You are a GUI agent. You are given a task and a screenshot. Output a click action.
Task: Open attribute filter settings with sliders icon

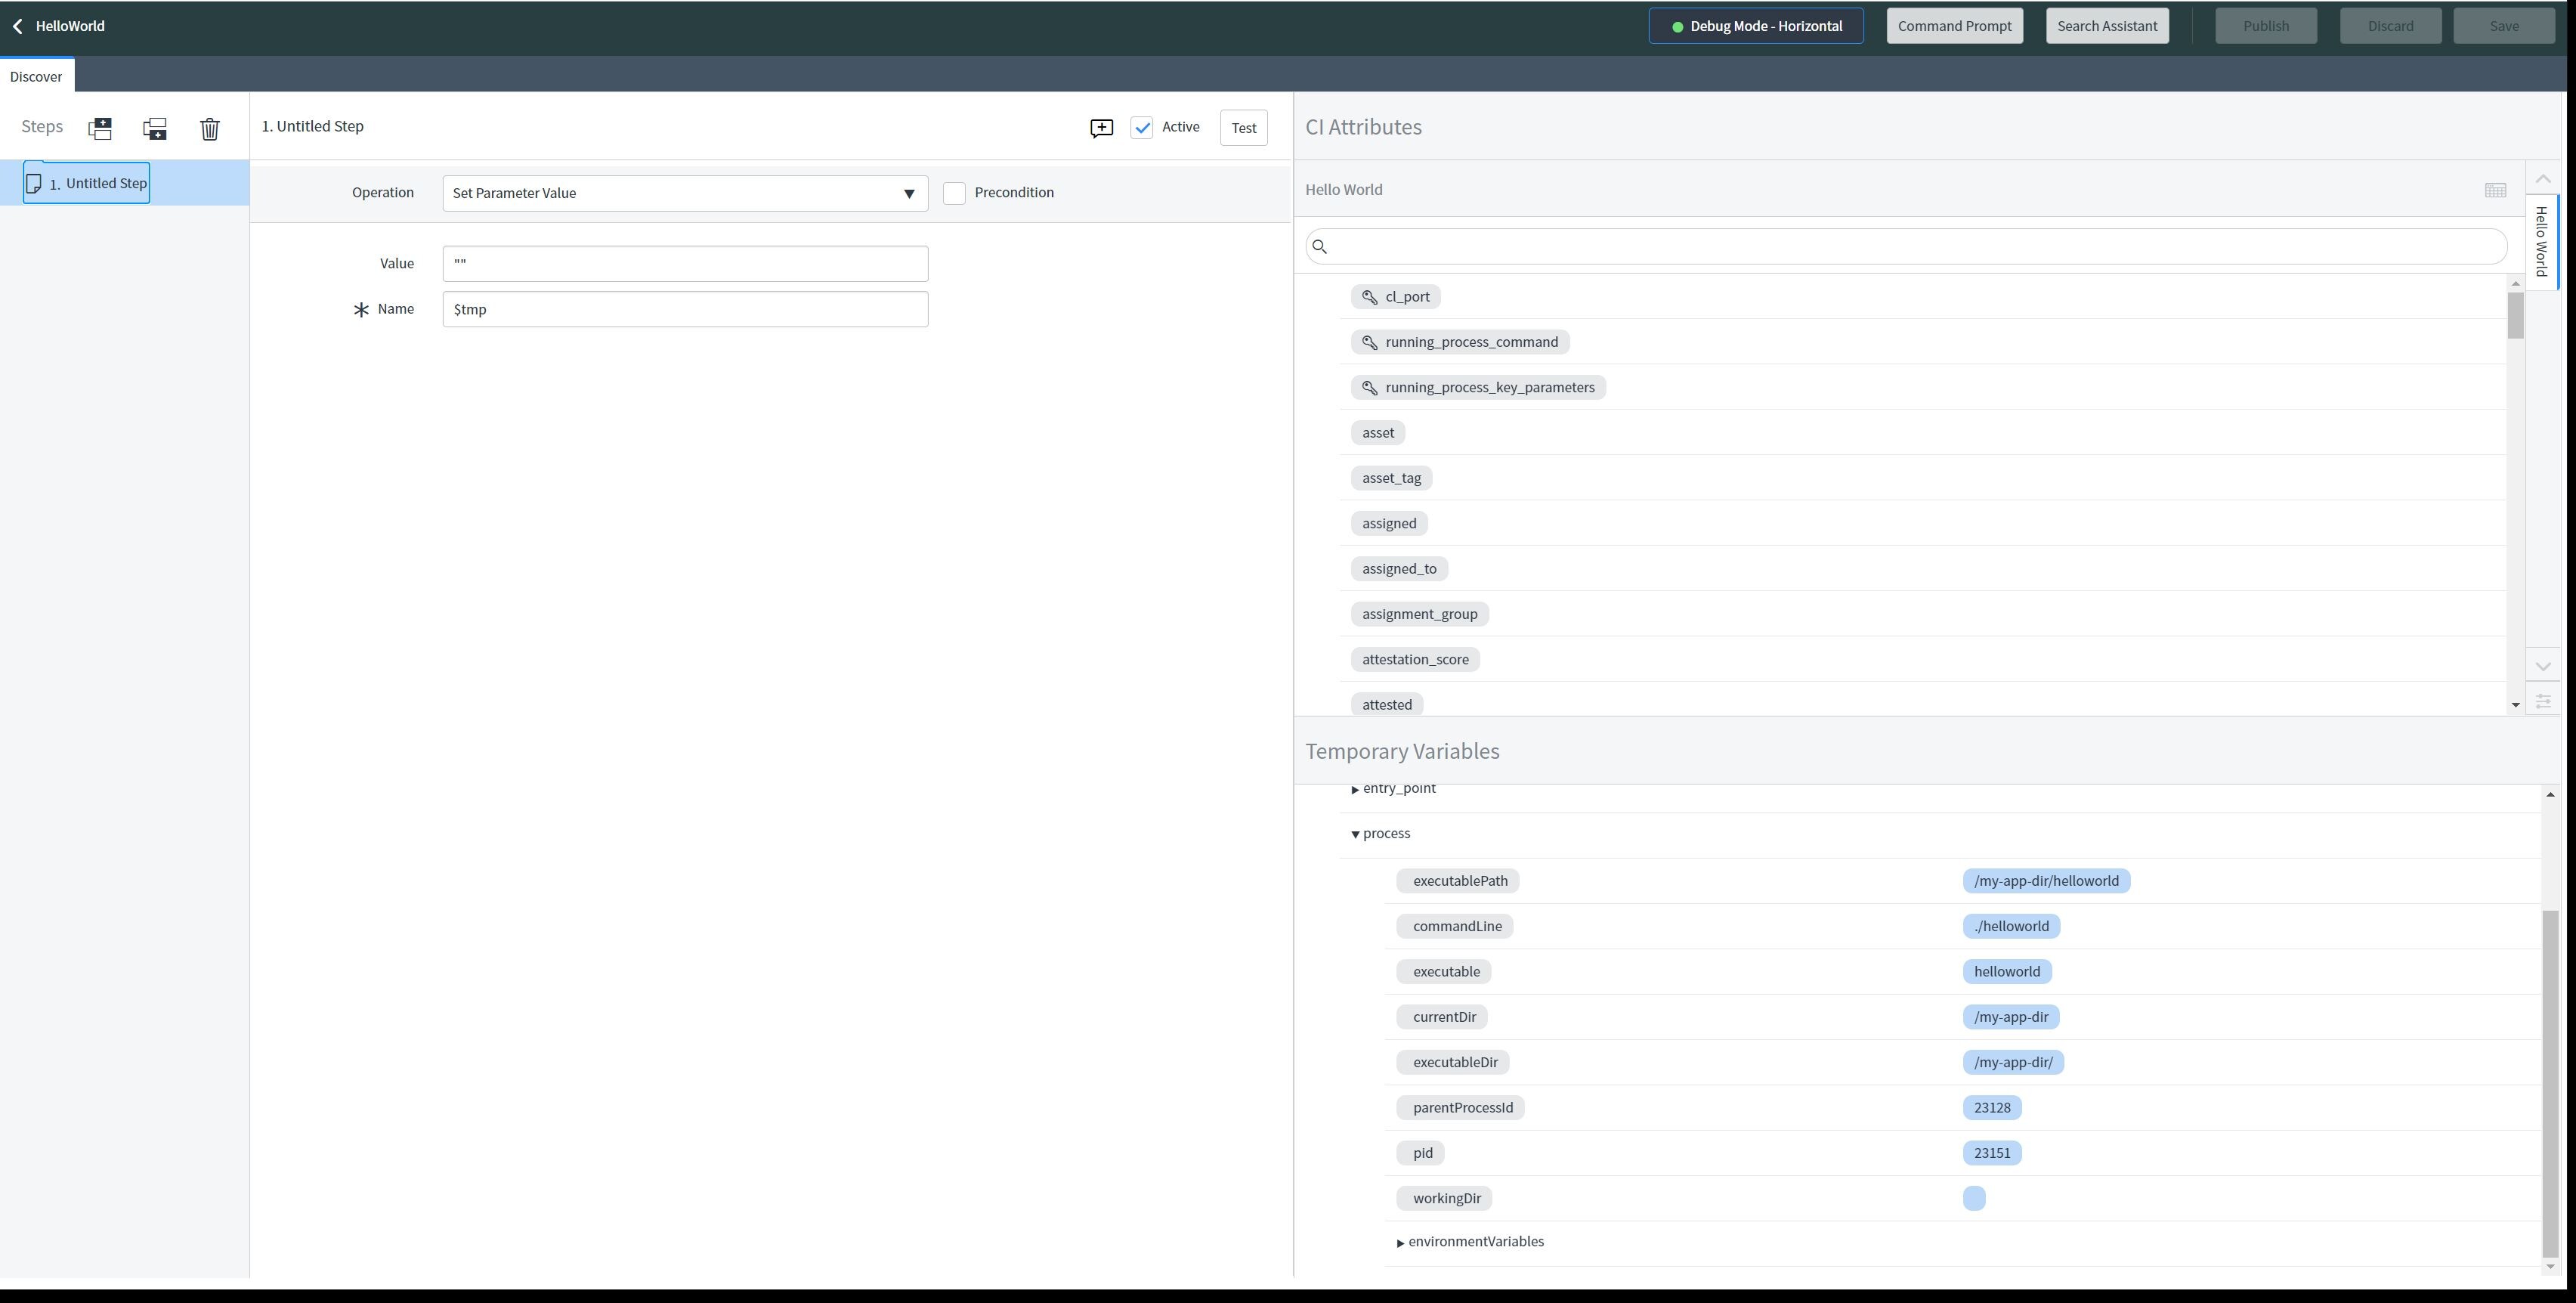2544,701
